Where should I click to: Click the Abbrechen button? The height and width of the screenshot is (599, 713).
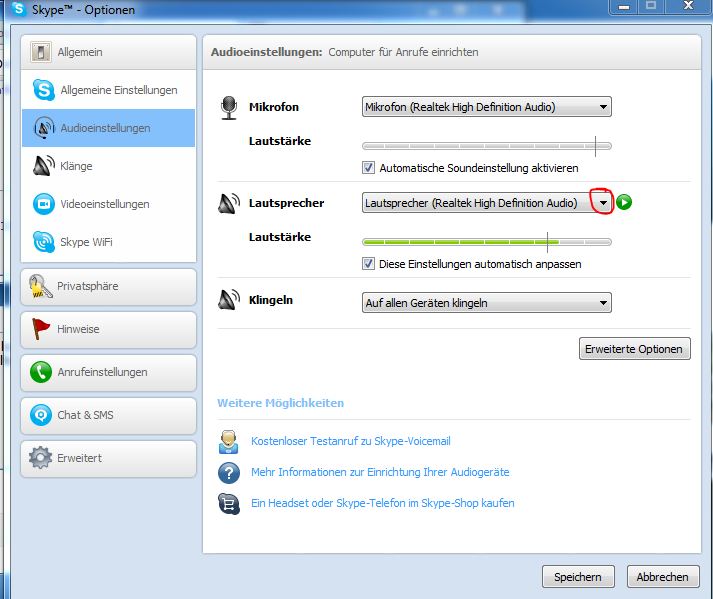(663, 577)
